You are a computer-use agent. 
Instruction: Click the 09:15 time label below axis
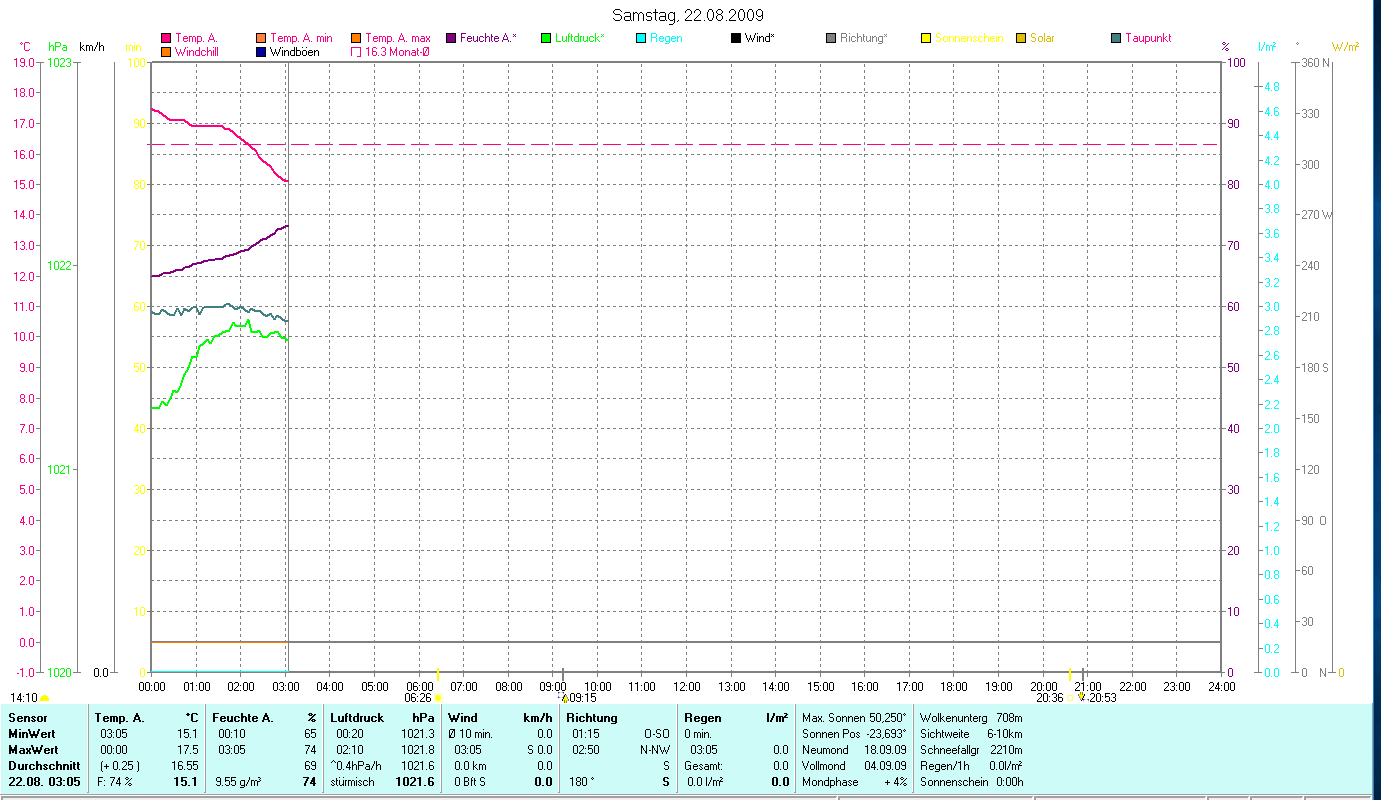[x=583, y=698]
